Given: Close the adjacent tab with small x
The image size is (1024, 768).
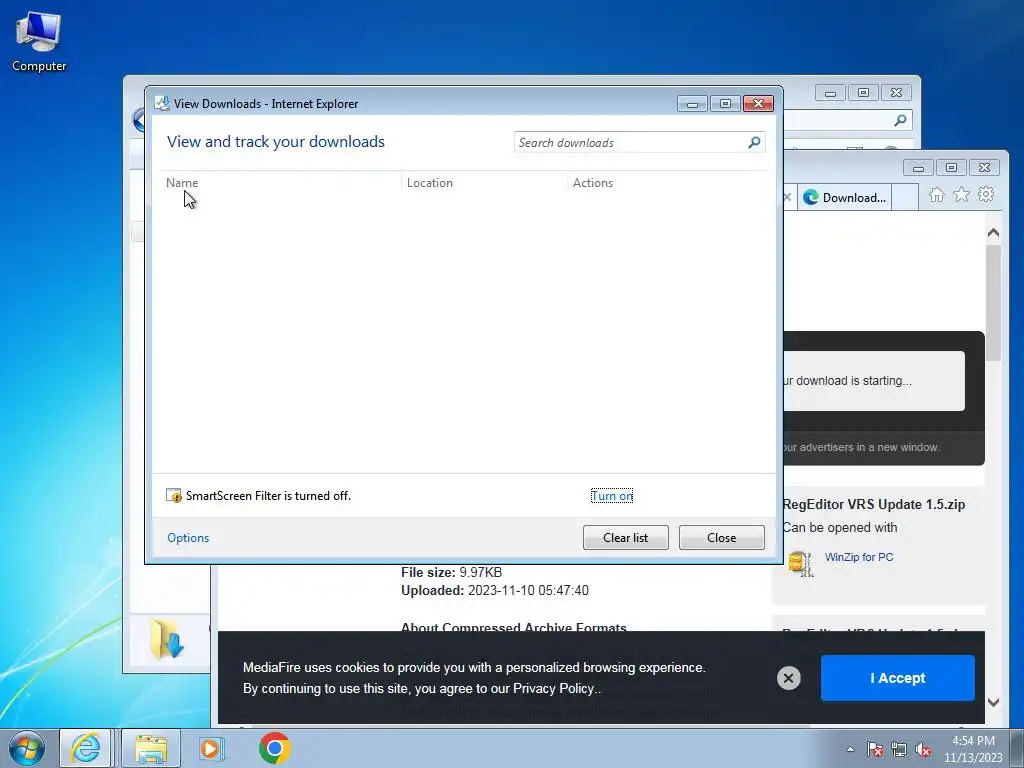Looking at the screenshot, I should tap(788, 197).
